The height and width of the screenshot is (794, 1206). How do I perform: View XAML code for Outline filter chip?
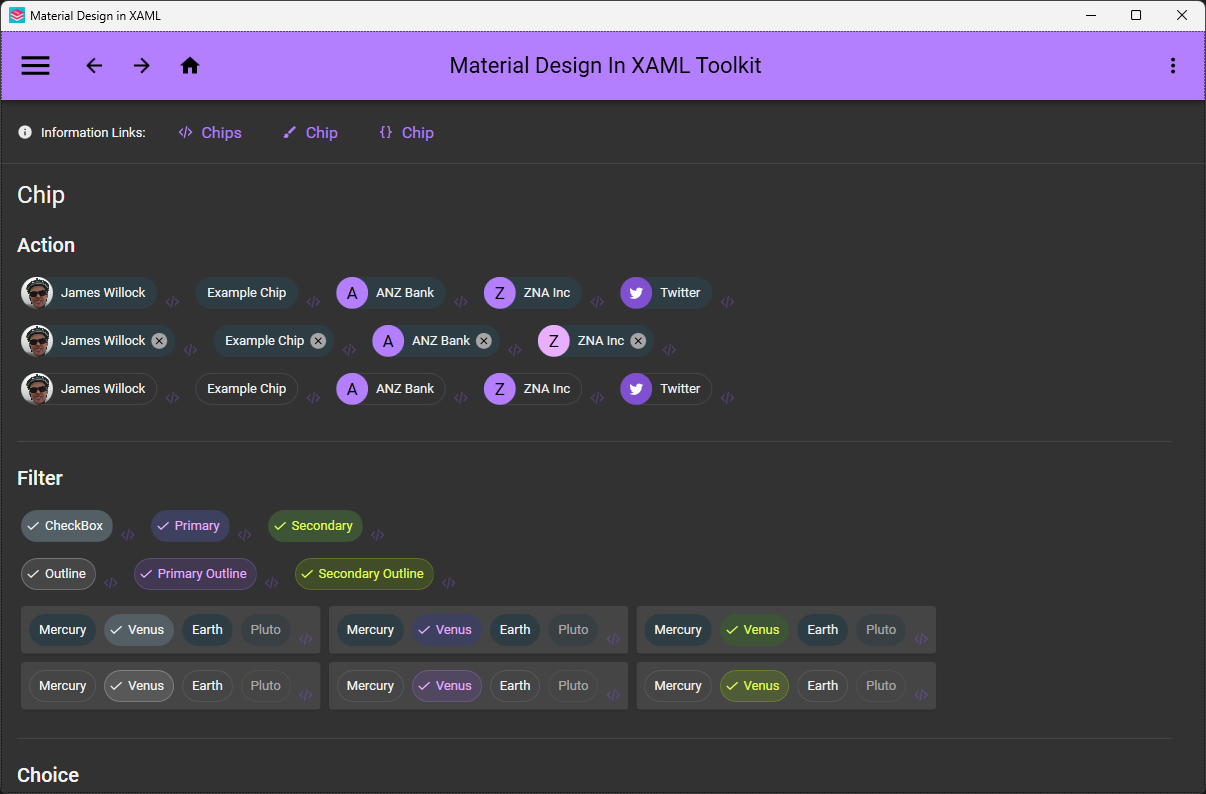click(110, 583)
